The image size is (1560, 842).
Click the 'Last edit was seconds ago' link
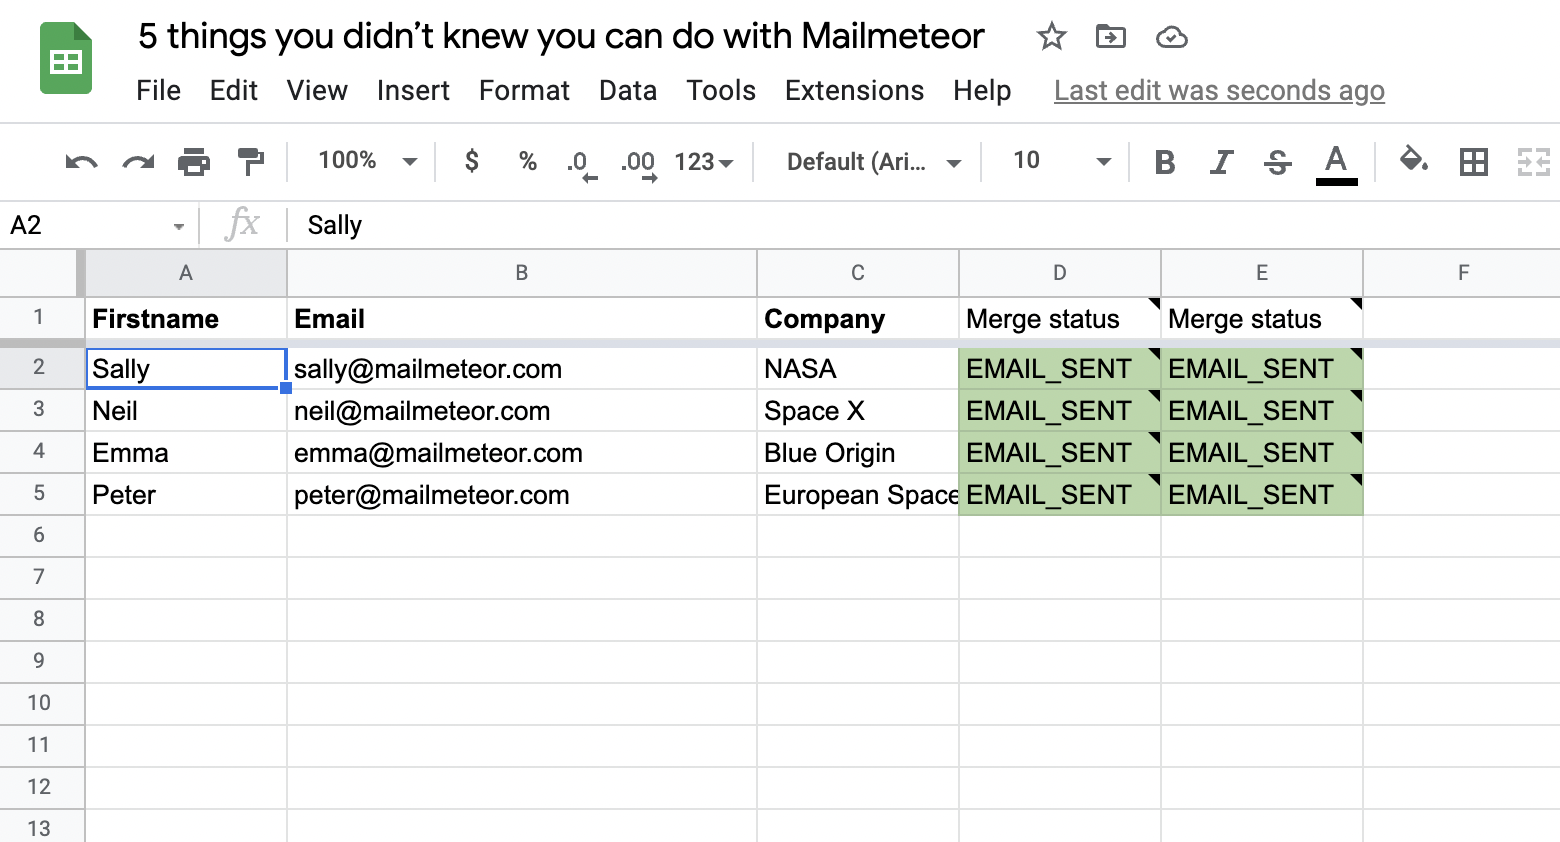click(1219, 91)
